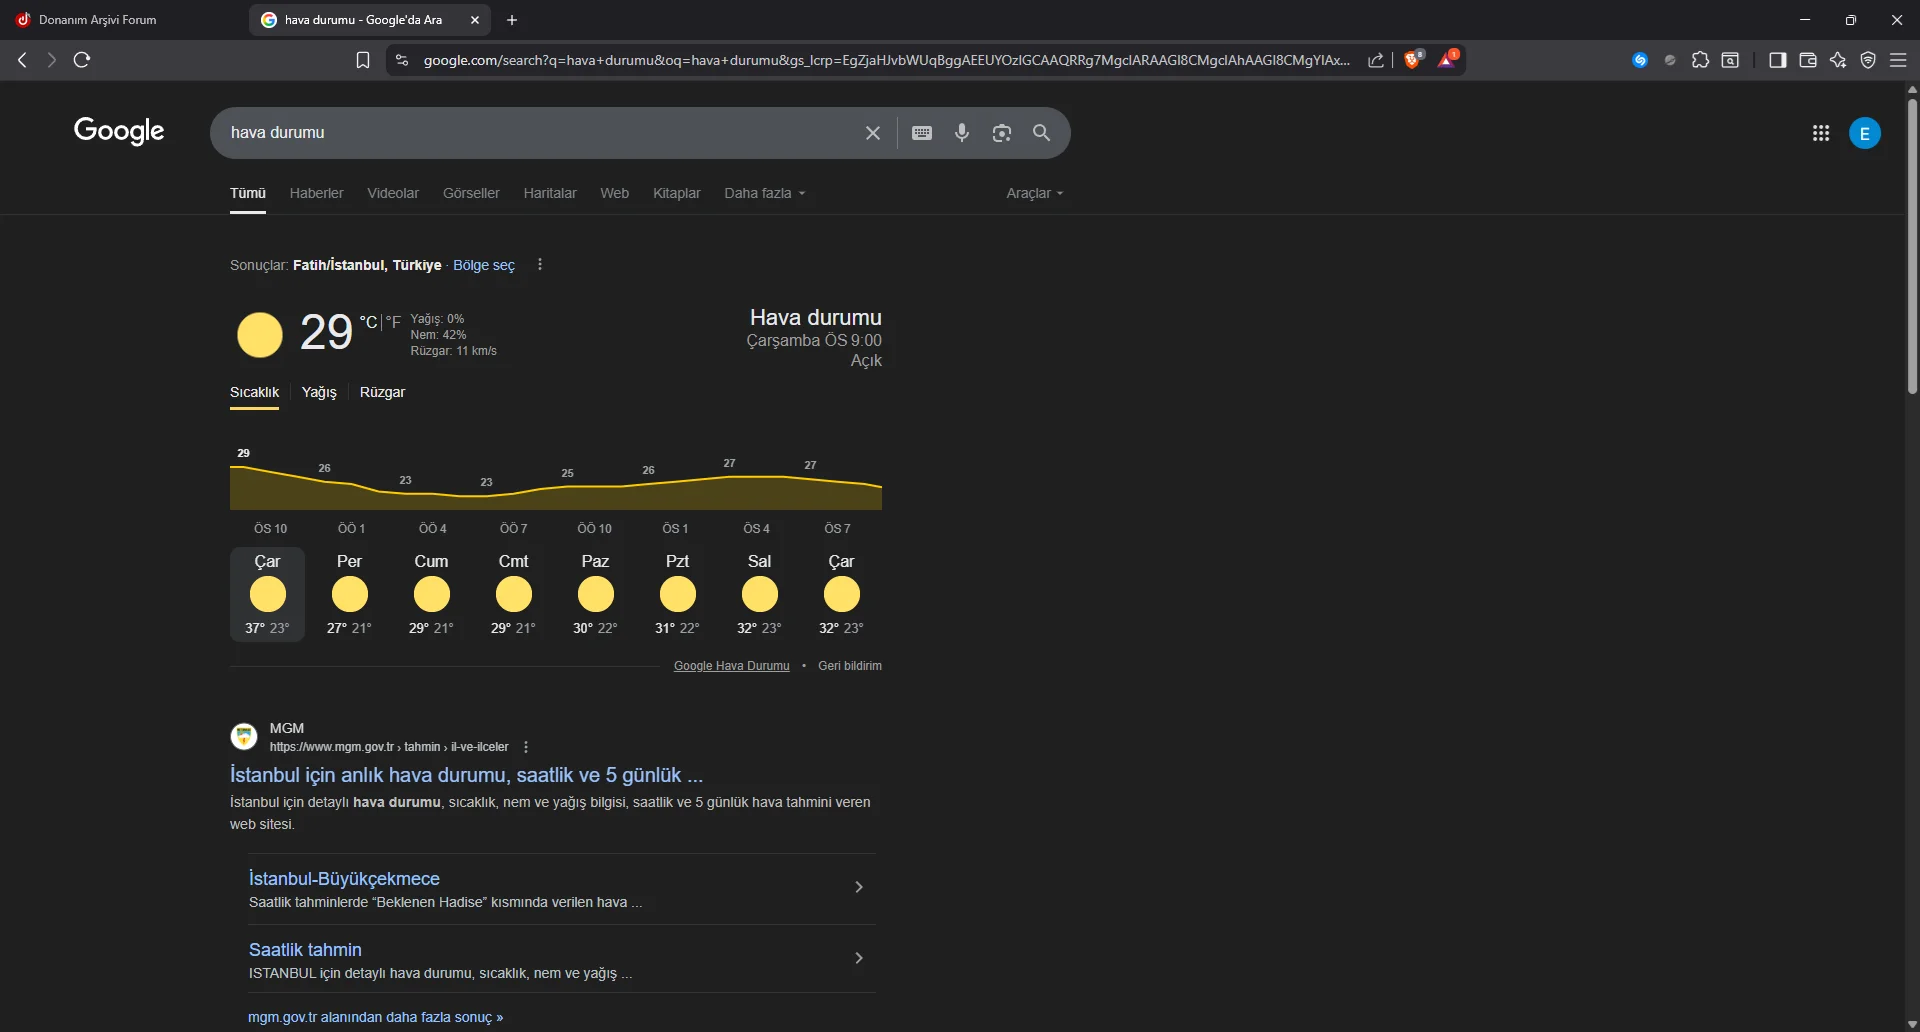Open the Google account avatar E
The width and height of the screenshot is (1920, 1032).
click(x=1865, y=133)
